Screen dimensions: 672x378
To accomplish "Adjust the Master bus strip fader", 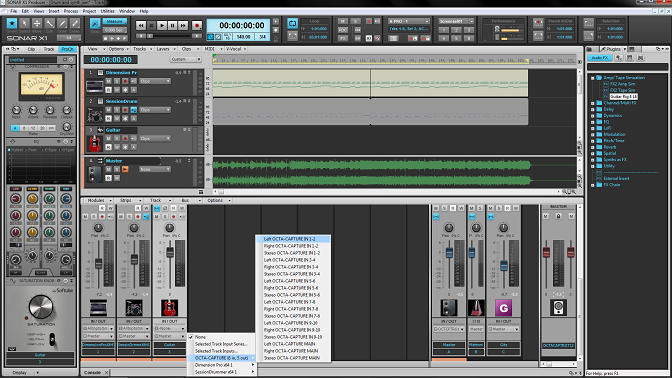I will click(x=449, y=253).
